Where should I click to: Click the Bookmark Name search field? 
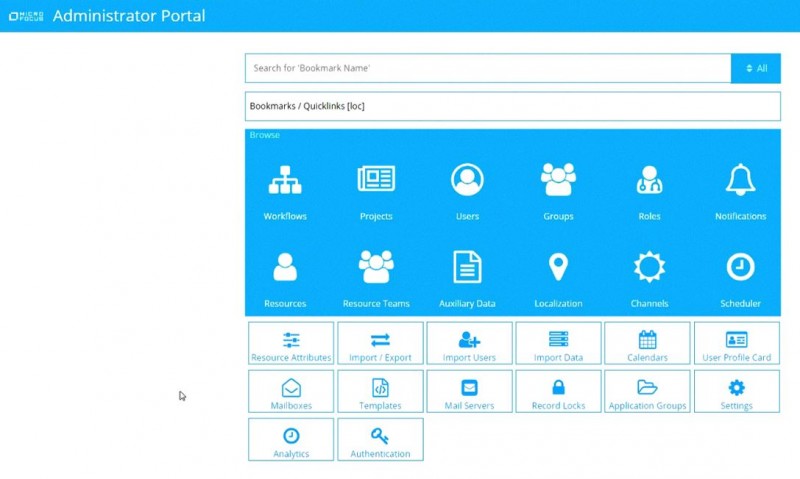488,68
